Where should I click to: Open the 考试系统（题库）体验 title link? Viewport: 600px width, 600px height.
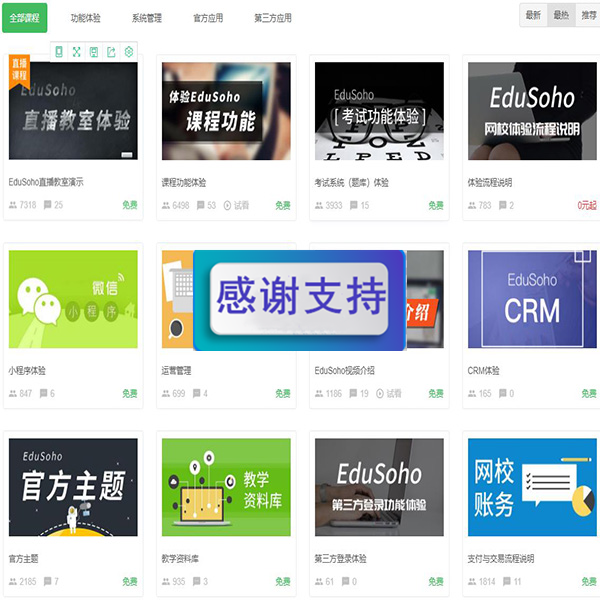pos(352,183)
